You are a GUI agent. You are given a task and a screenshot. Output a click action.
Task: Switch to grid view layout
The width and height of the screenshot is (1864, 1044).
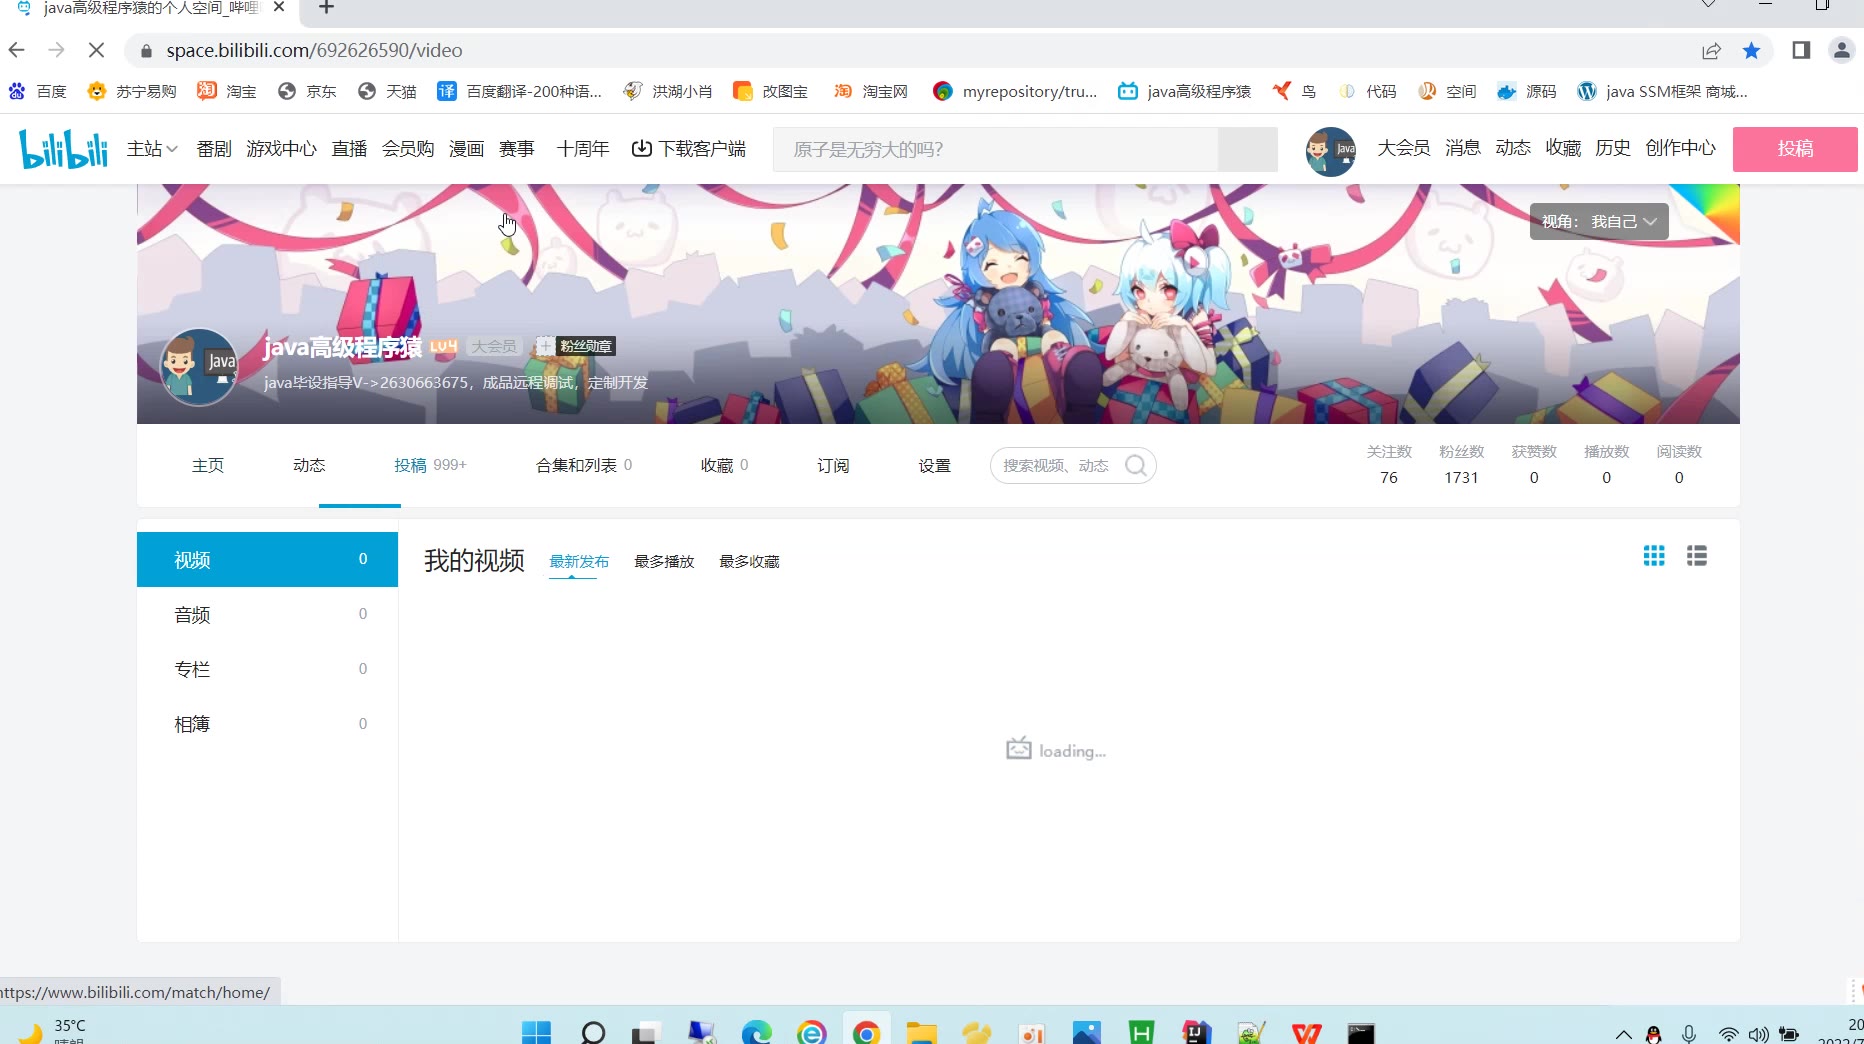(1654, 556)
